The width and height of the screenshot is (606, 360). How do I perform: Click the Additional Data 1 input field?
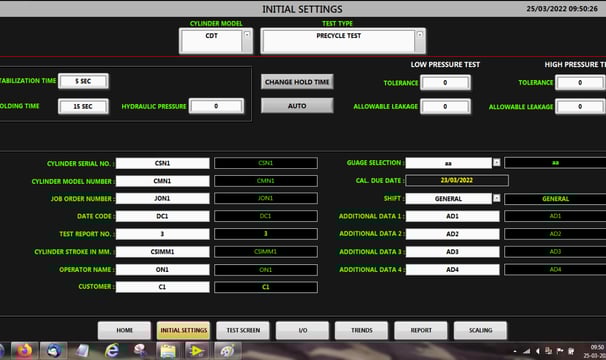tap(452, 216)
